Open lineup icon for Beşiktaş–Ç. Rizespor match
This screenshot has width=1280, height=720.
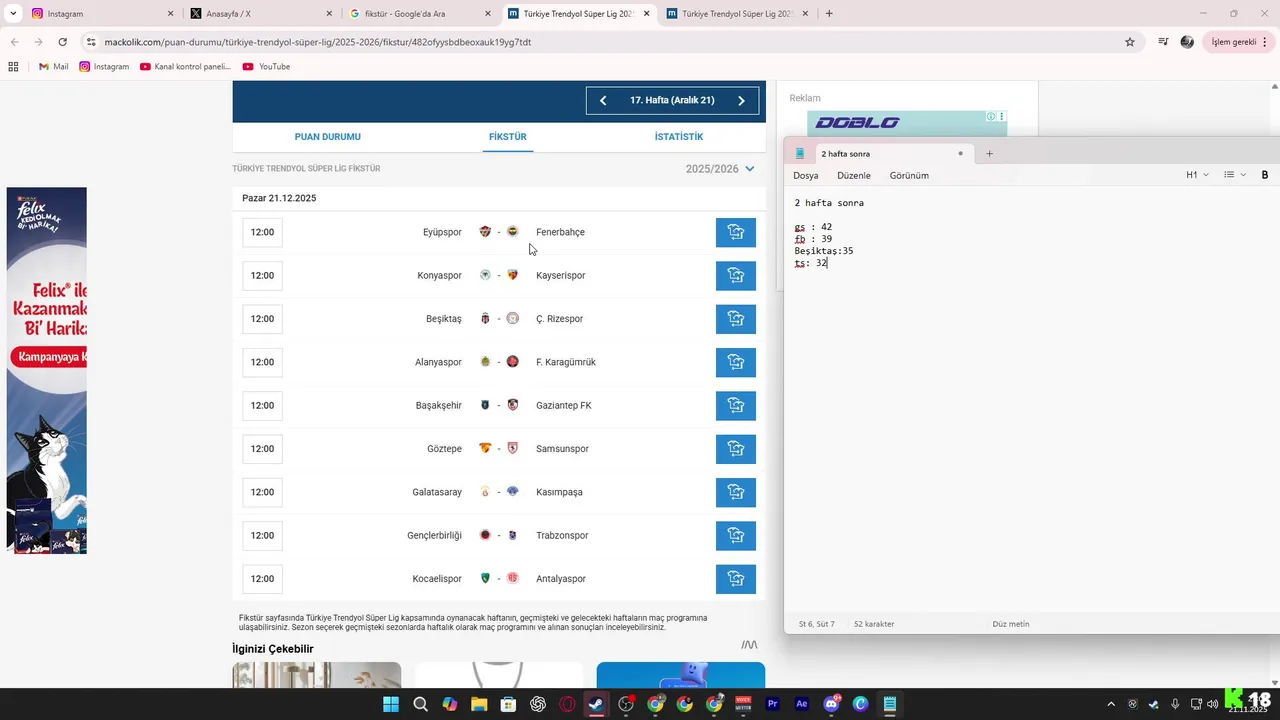point(736,319)
